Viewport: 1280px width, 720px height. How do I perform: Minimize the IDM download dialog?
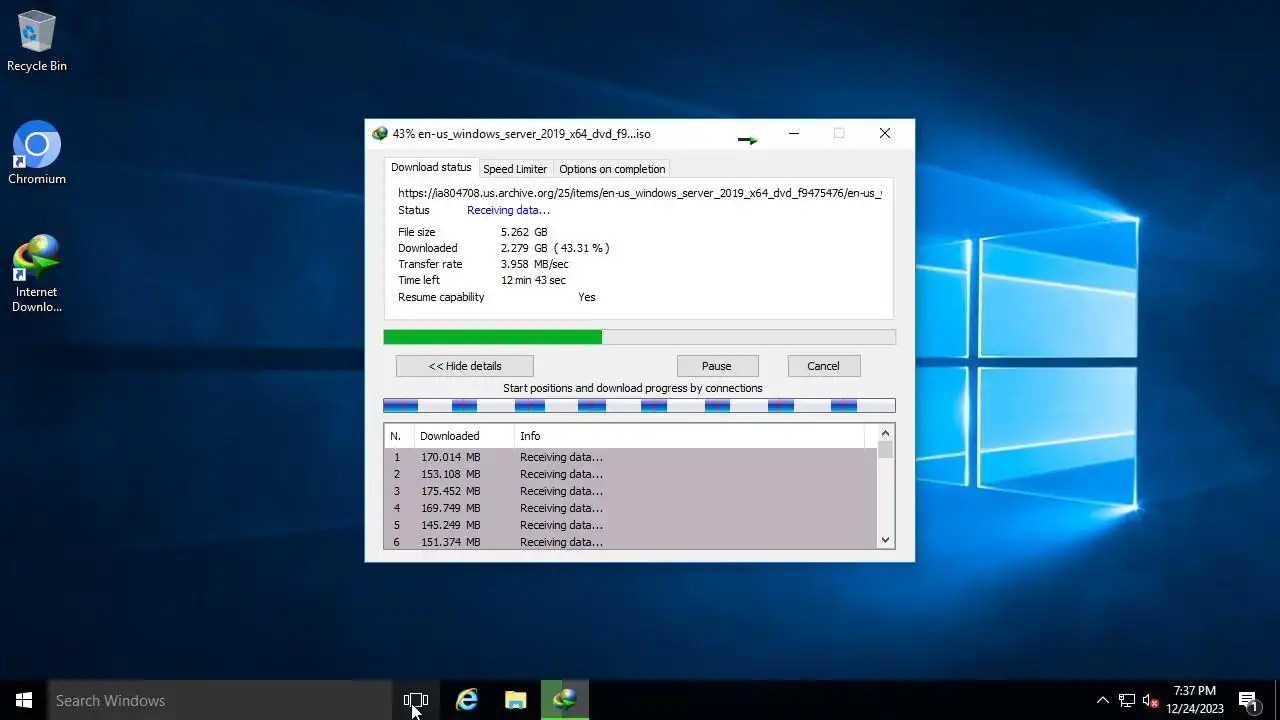tap(794, 134)
